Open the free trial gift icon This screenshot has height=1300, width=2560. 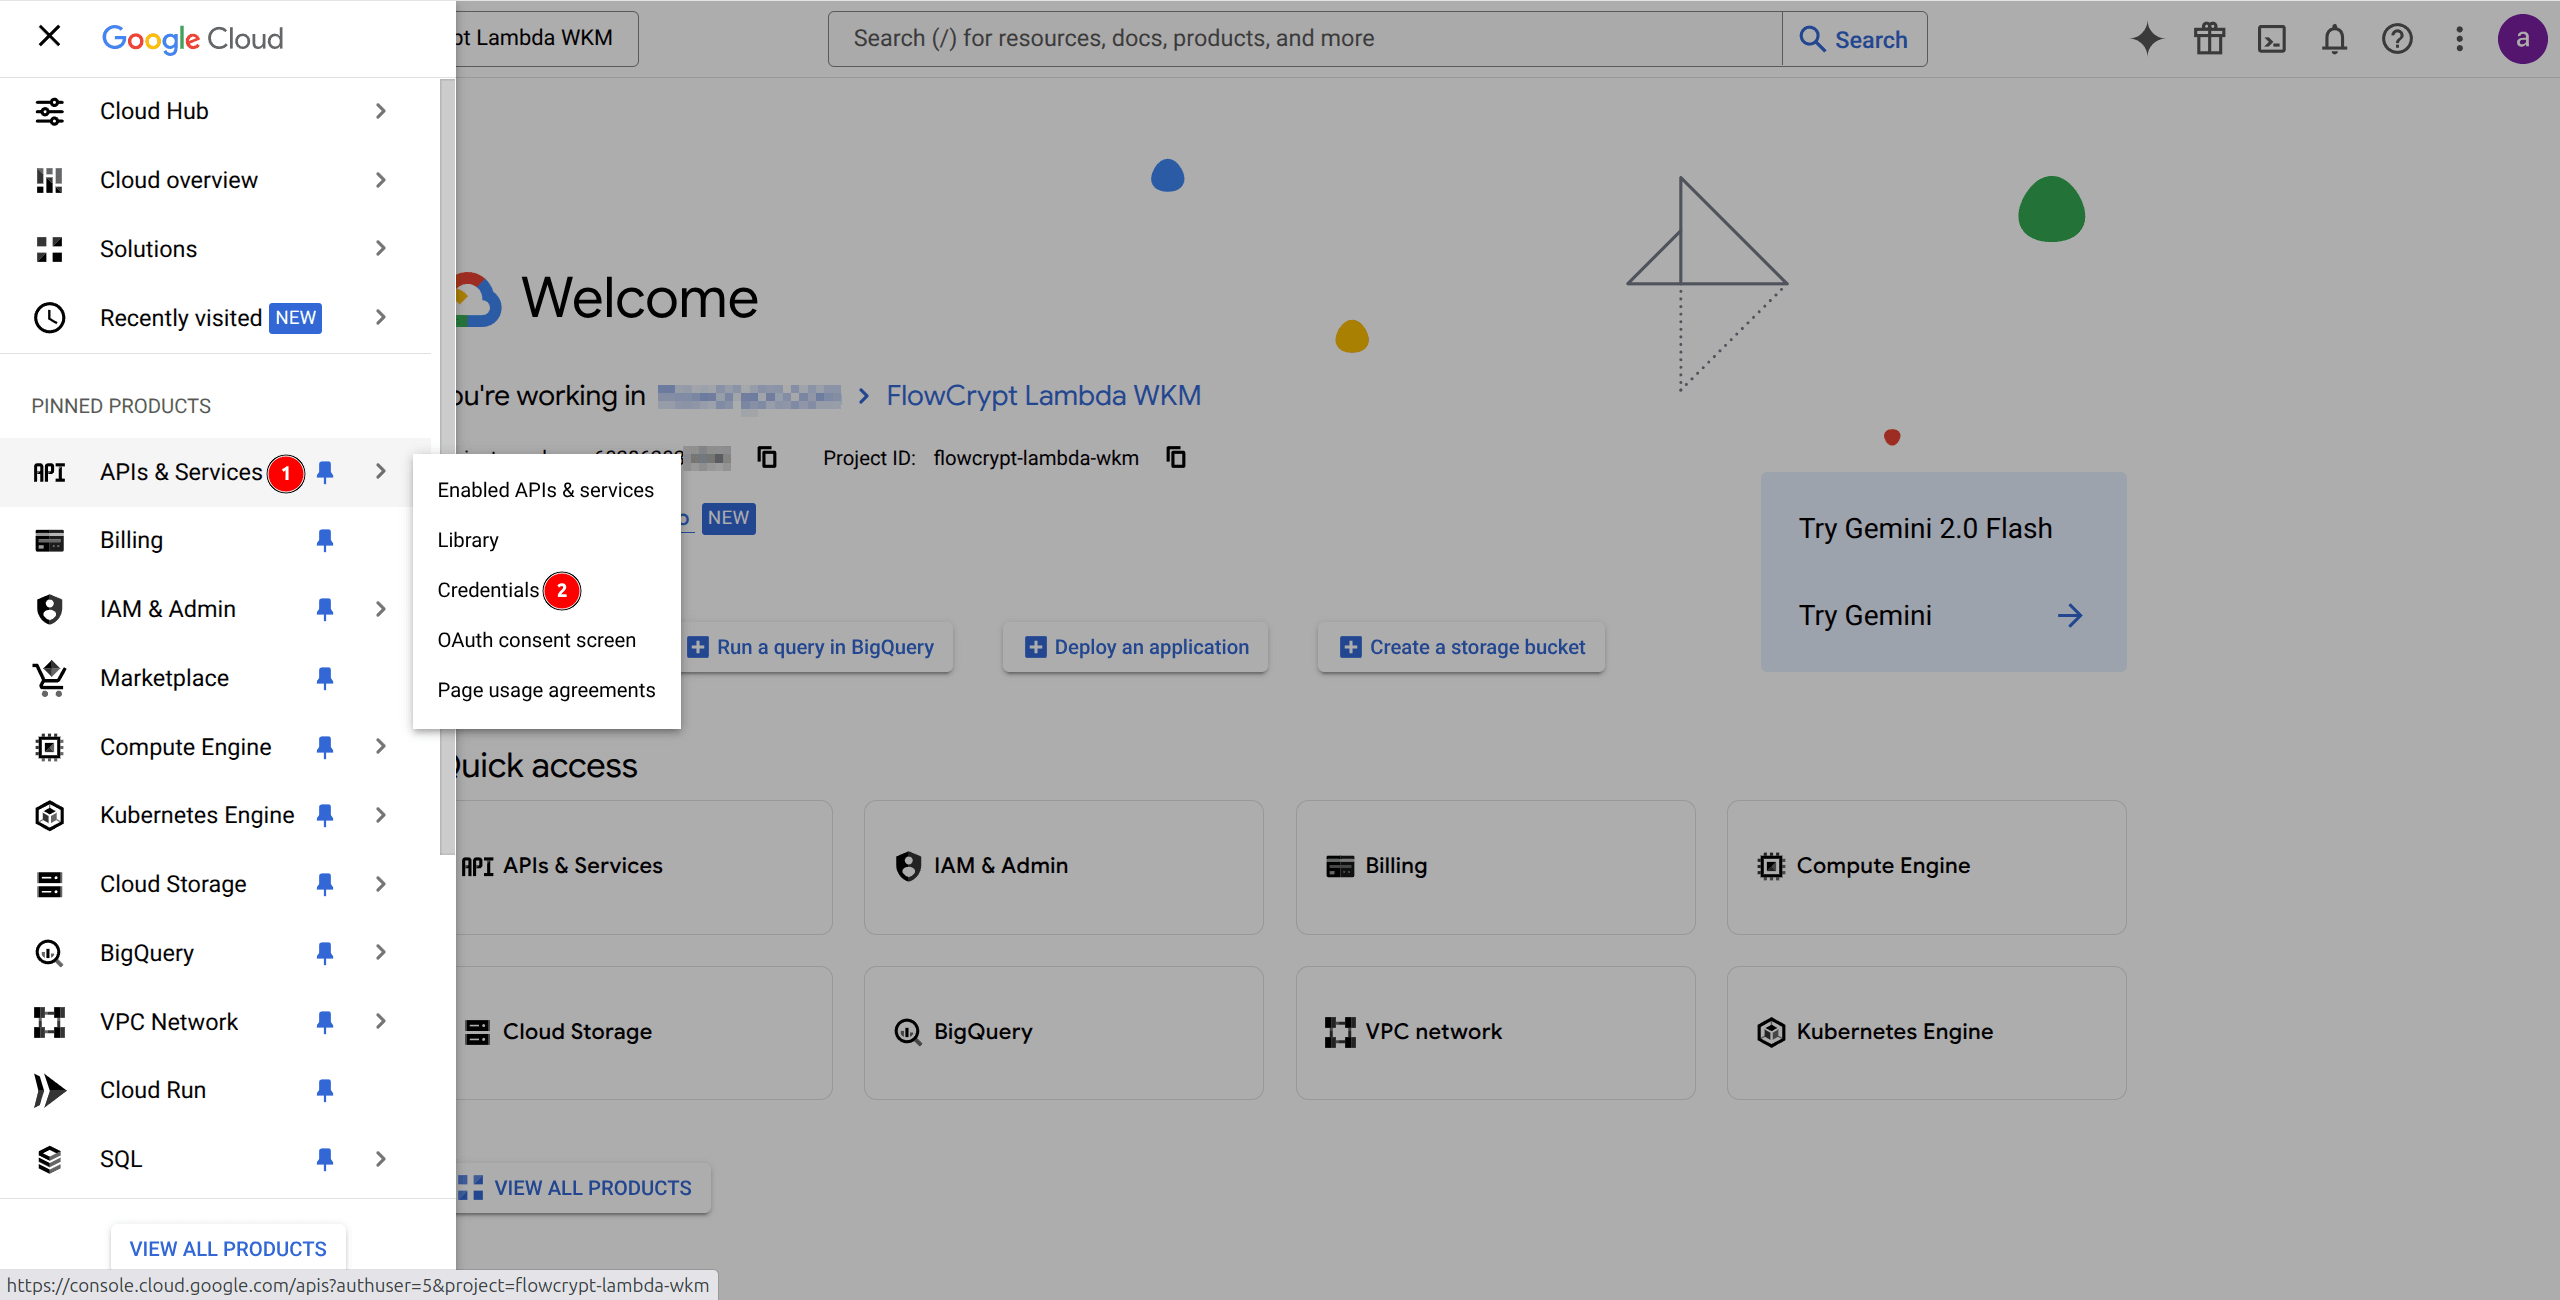[2209, 39]
